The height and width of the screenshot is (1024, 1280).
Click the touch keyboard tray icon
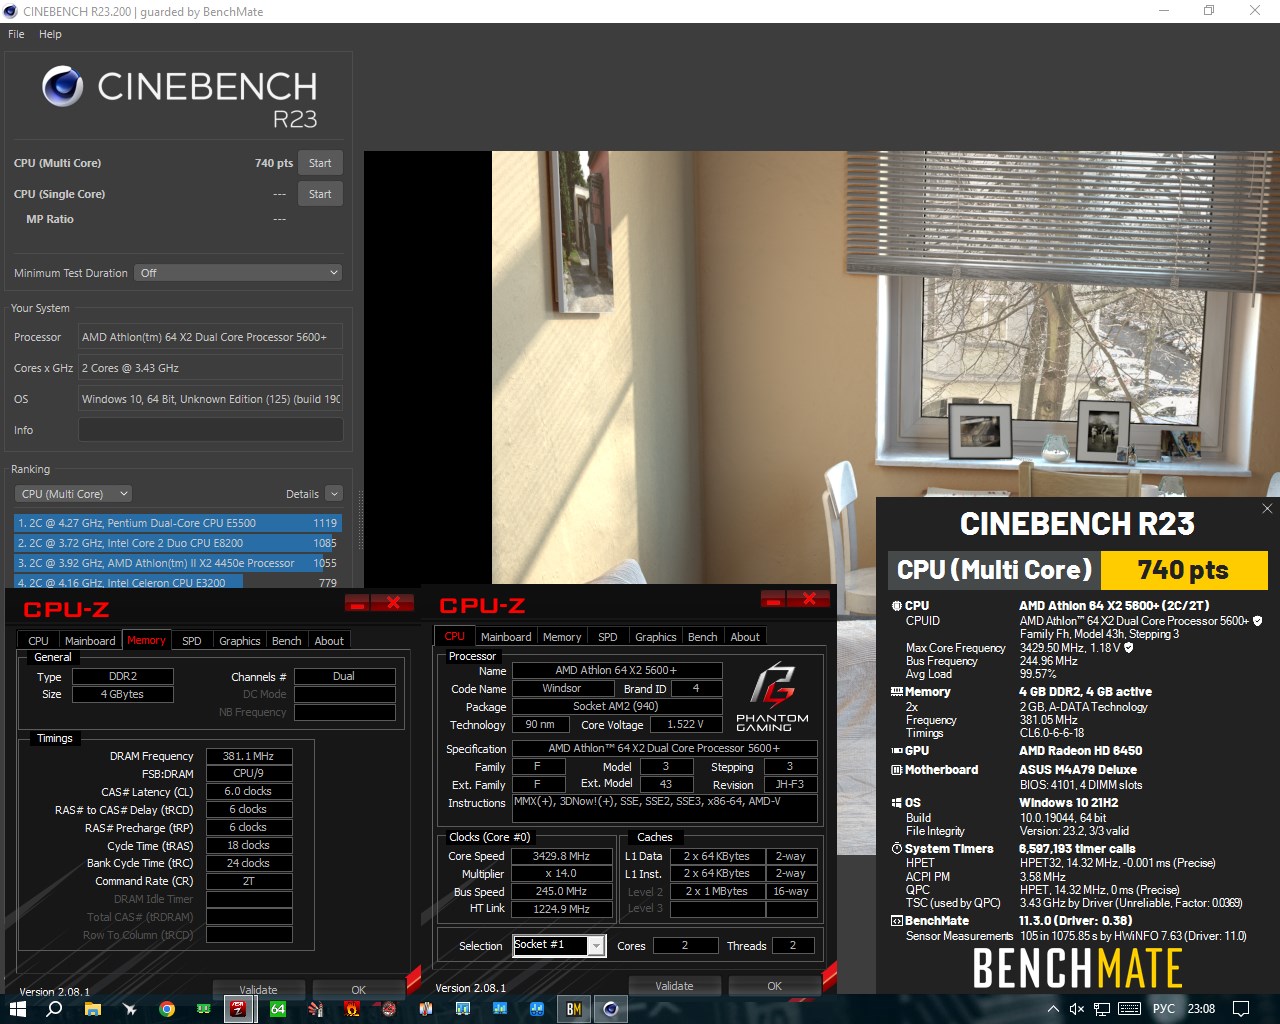click(x=1129, y=1009)
